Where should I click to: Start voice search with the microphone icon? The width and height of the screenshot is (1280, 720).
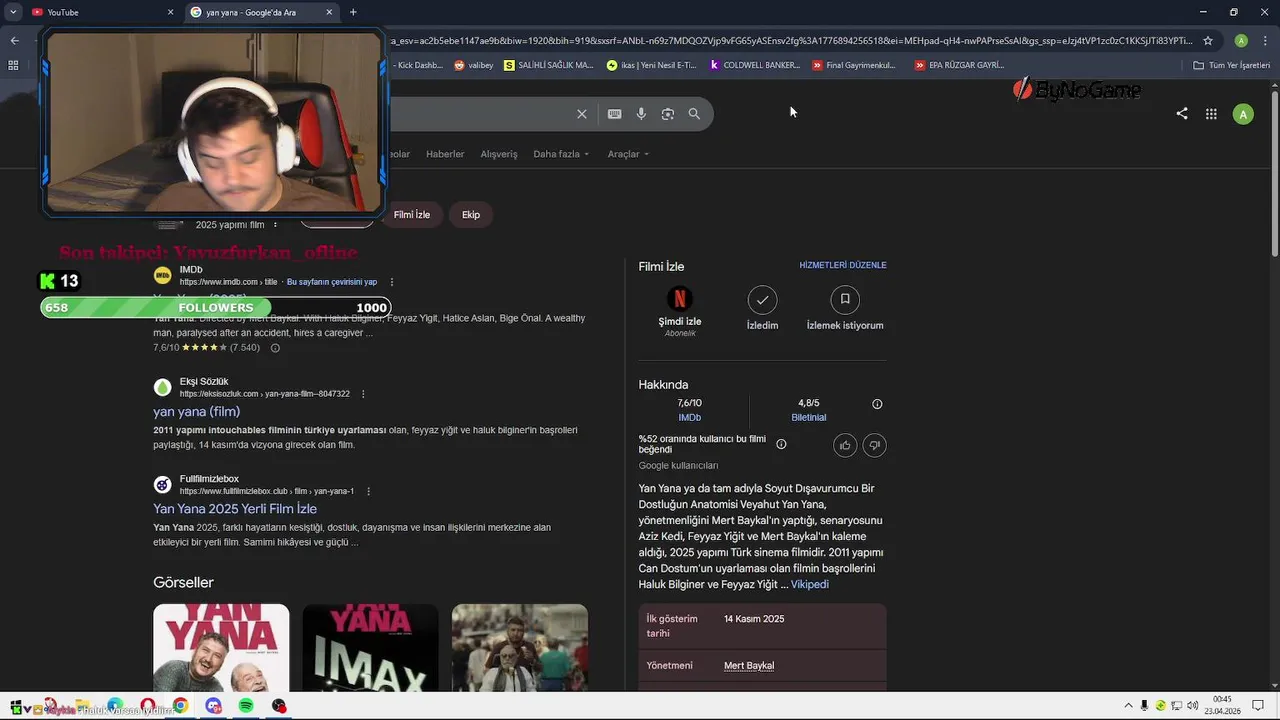[641, 114]
